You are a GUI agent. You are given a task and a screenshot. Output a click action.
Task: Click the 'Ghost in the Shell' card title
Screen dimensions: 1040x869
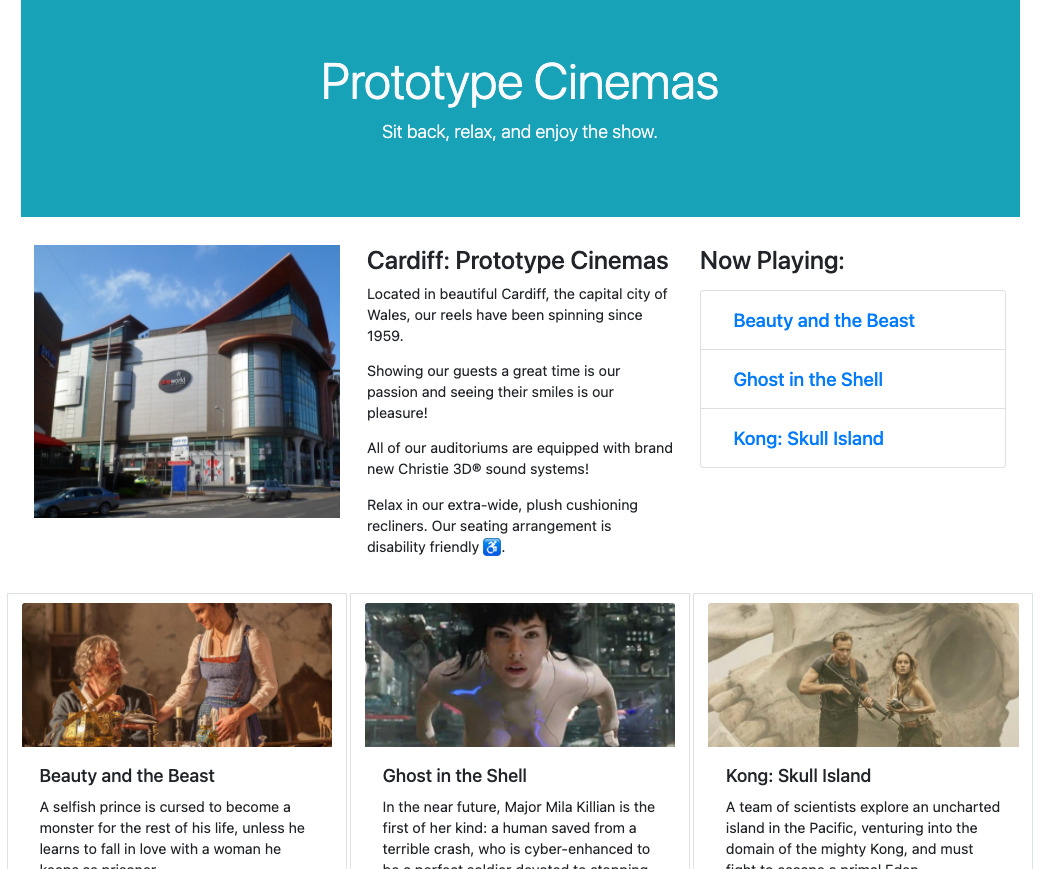coord(454,775)
